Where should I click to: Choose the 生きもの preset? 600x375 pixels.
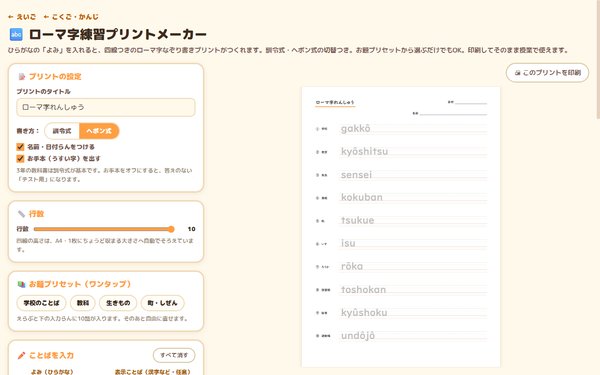[x=118, y=303]
